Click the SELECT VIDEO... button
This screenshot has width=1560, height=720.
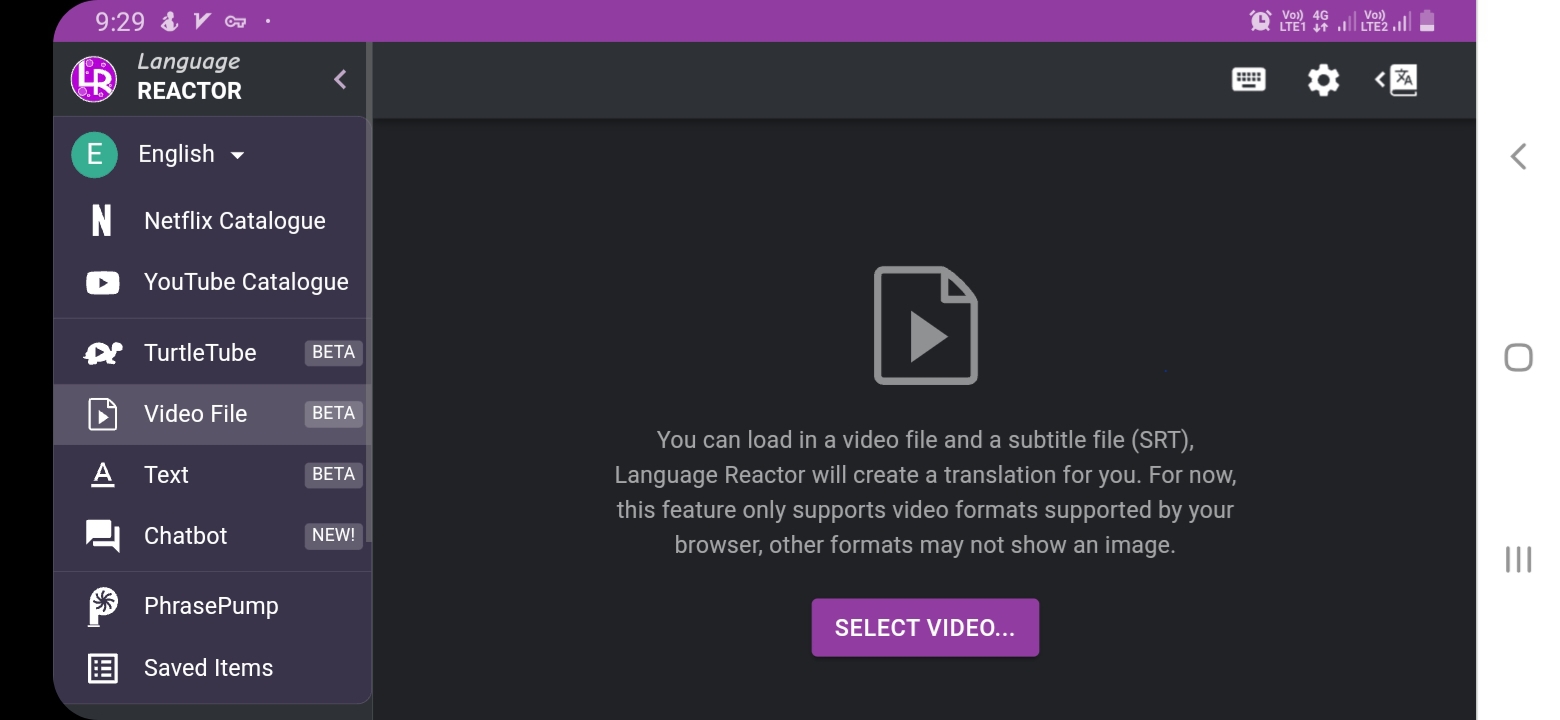pos(925,628)
